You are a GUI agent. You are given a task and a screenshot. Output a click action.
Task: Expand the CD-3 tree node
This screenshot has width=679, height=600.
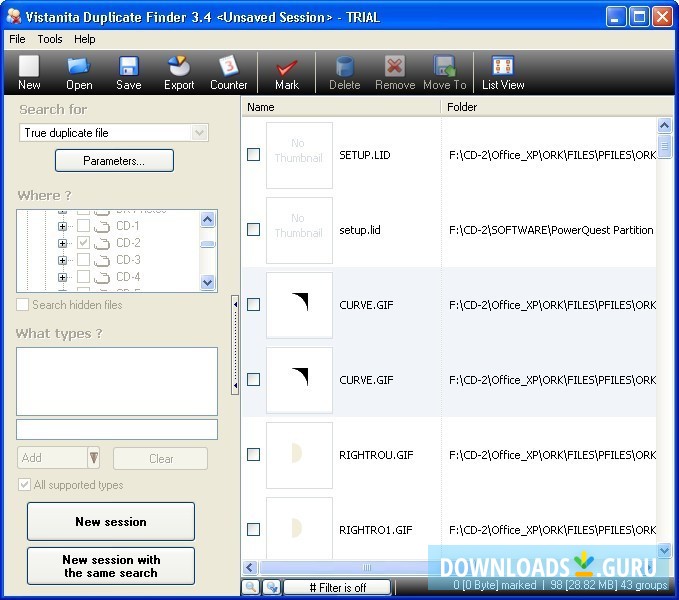click(62, 260)
